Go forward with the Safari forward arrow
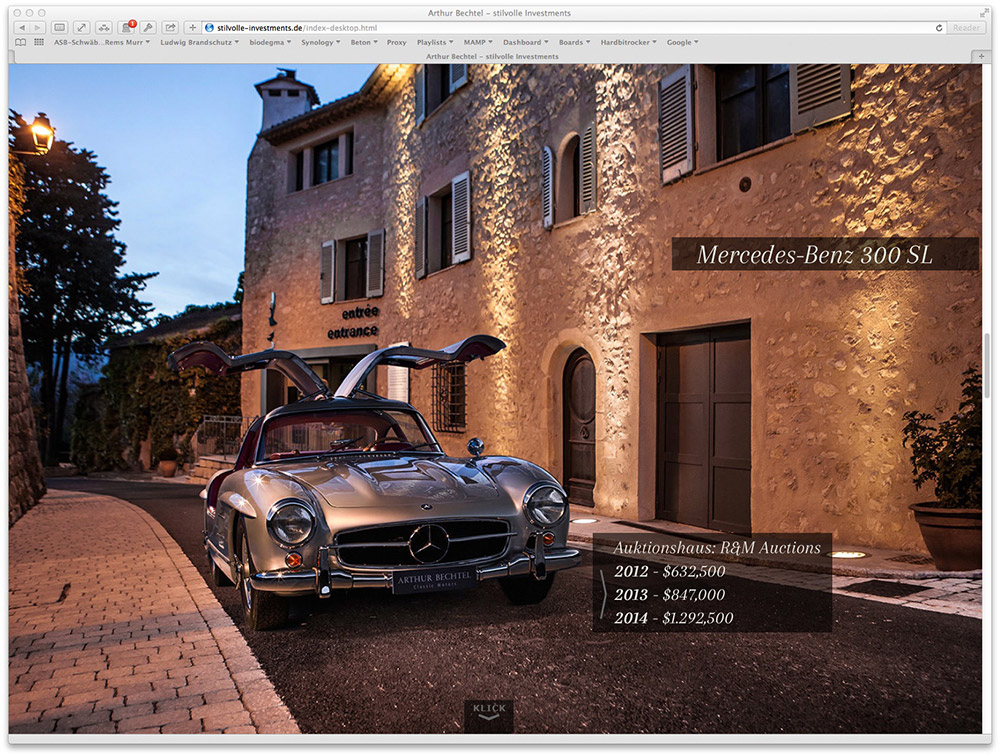The width and height of the screenshot is (1000, 756). 37,27
